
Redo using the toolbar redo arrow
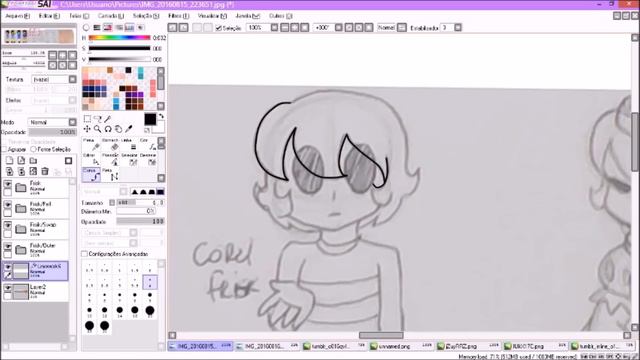point(183,27)
